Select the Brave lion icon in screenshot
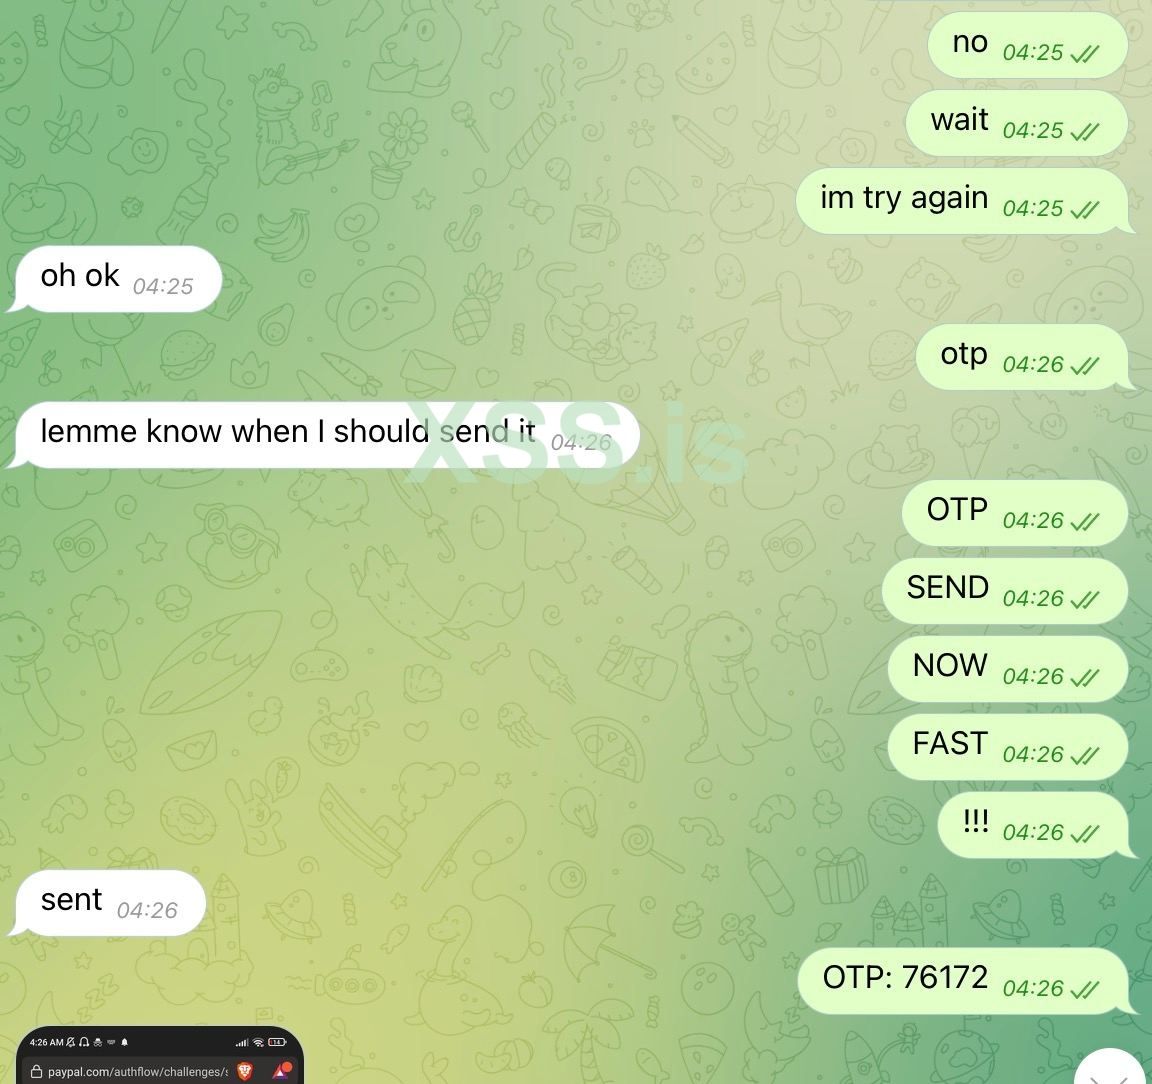The width and height of the screenshot is (1152, 1084). point(245,1071)
